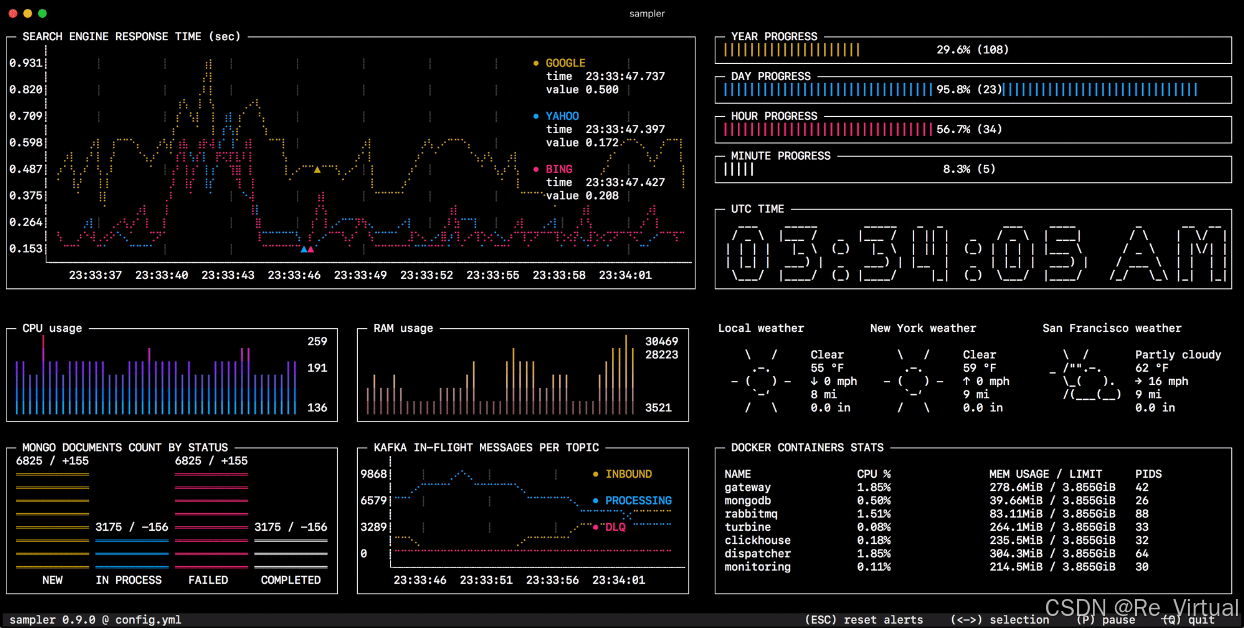Click the 'MEM USAGE / LIMIT' column header
The width and height of the screenshot is (1244, 628).
(x=1045, y=474)
